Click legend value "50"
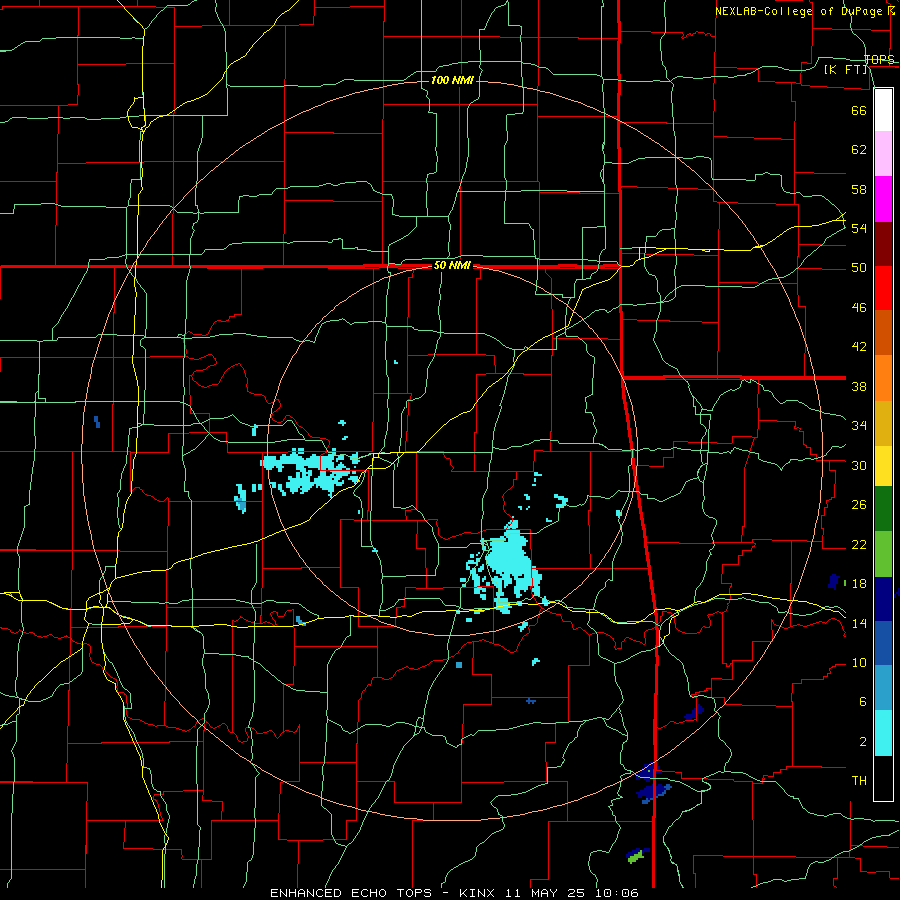900x900 pixels. pos(859,268)
